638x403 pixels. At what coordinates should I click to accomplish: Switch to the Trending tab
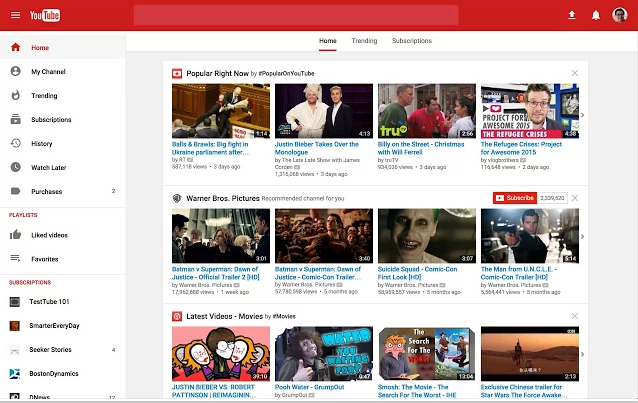pyautogui.click(x=364, y=41)
